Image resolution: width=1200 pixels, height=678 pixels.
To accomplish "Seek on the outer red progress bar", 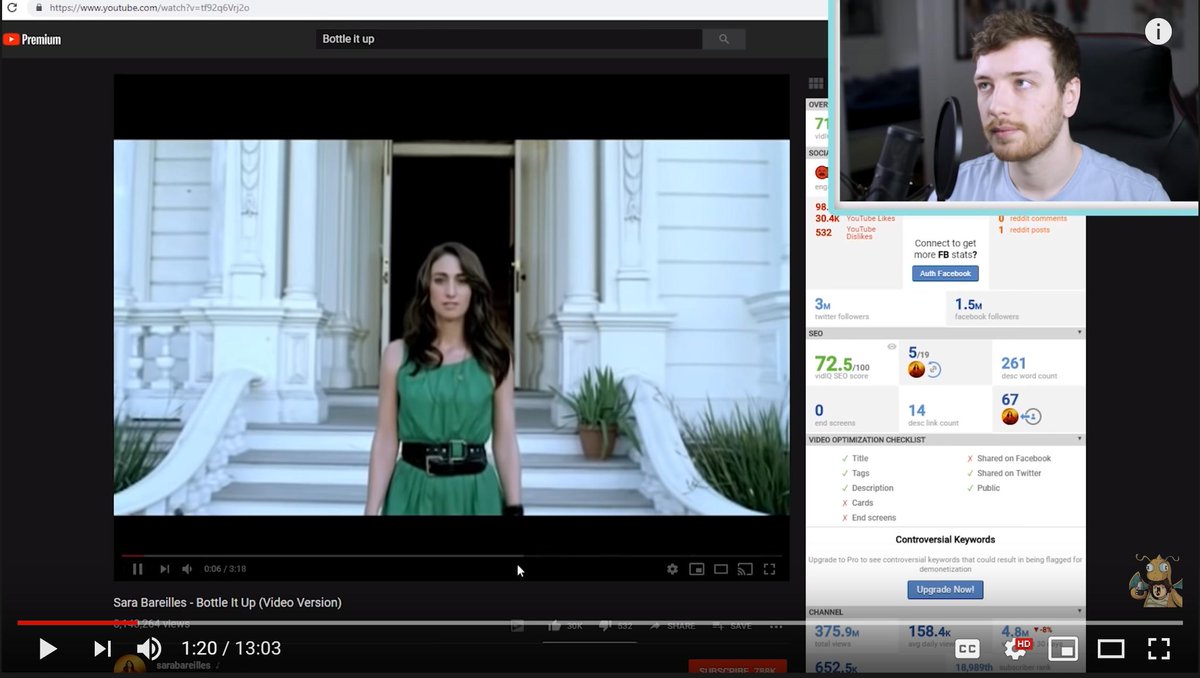I will [600, 623].
